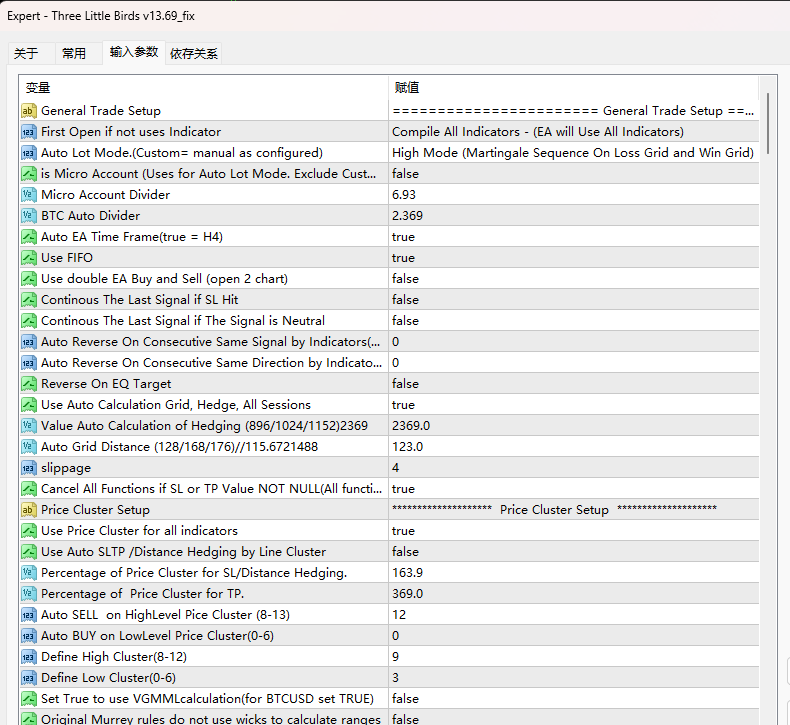The width and height of the screenshot is (790, 725).
Task: Click boolean icon beside Reverse On EQ Target
Action: click(29, 384)
